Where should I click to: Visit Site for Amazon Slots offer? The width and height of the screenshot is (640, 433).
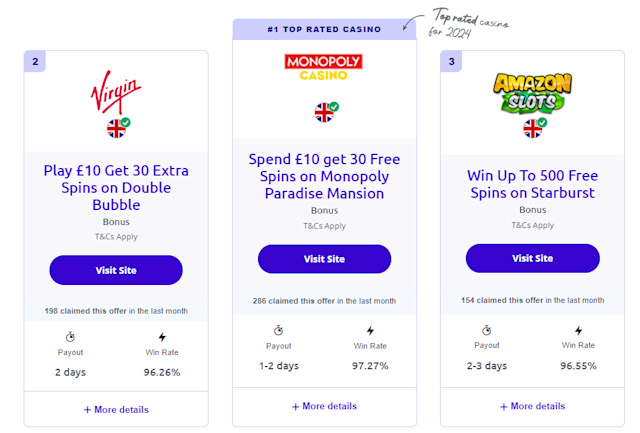click(532, 259)
